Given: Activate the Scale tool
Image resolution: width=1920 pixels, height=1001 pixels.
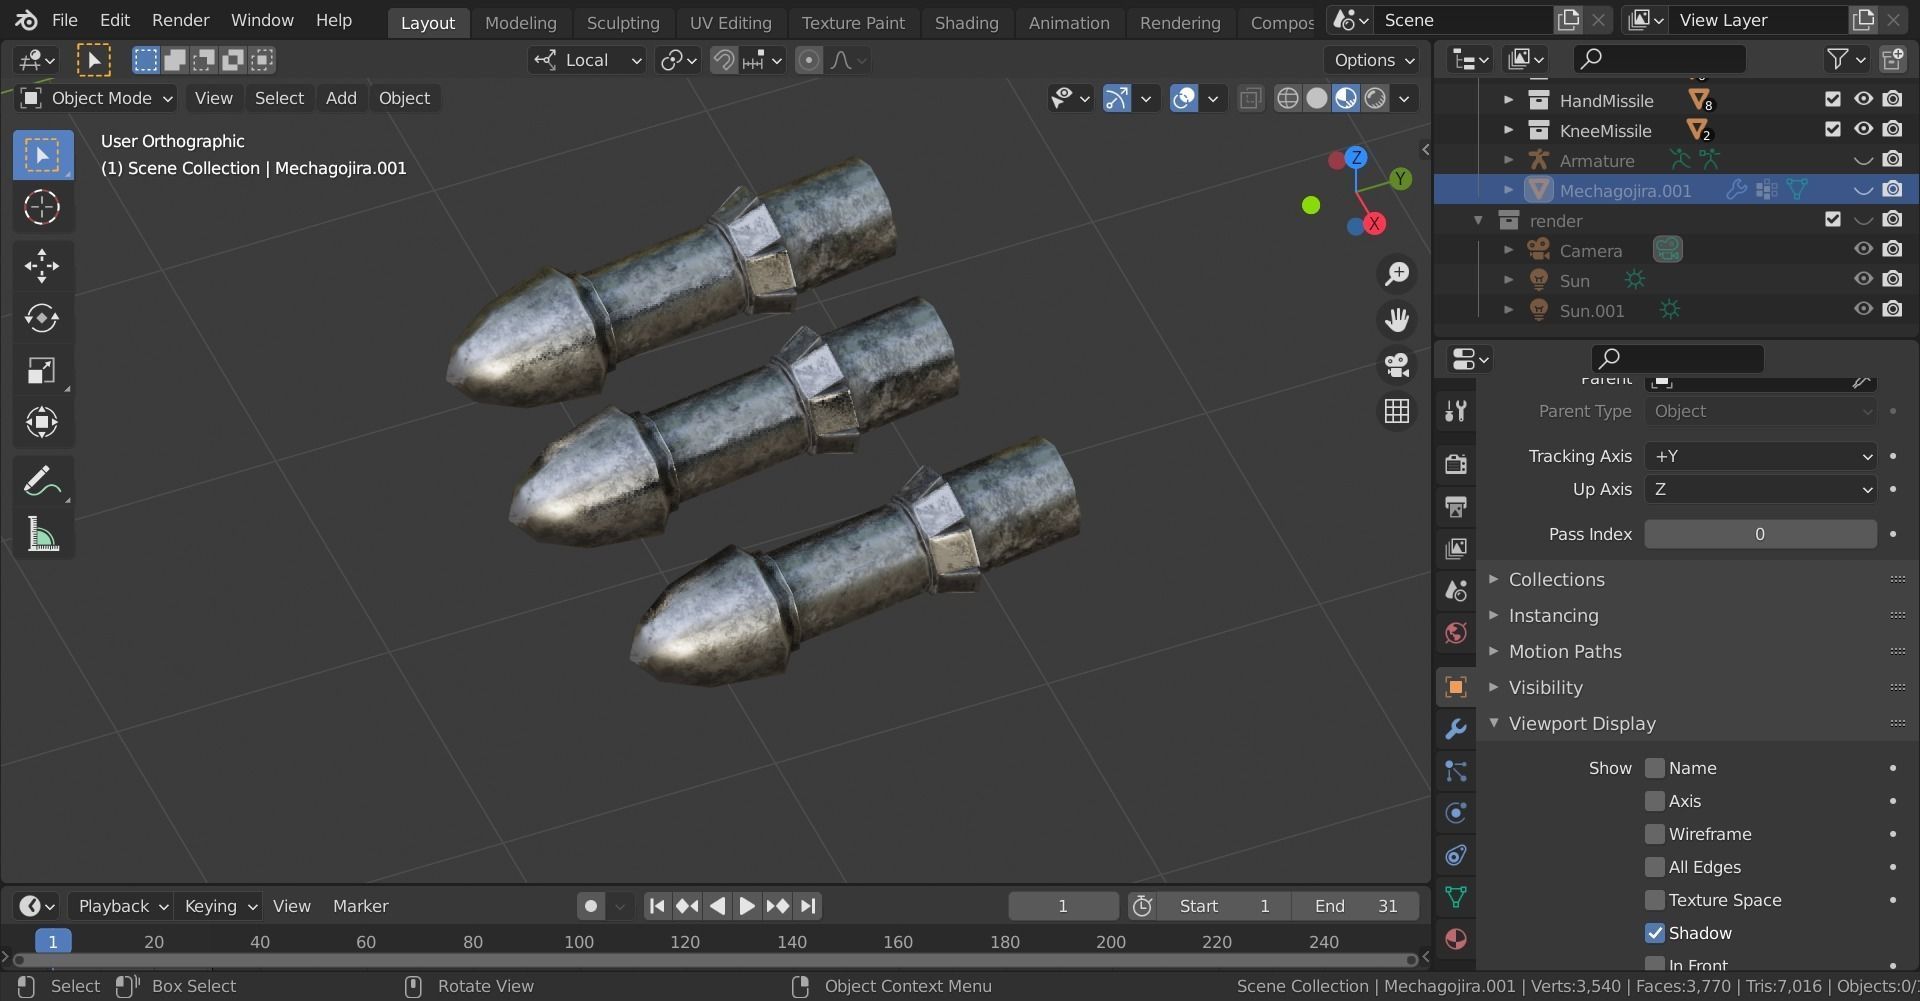Looking at the screenshot, I should (x=42, y=371).
